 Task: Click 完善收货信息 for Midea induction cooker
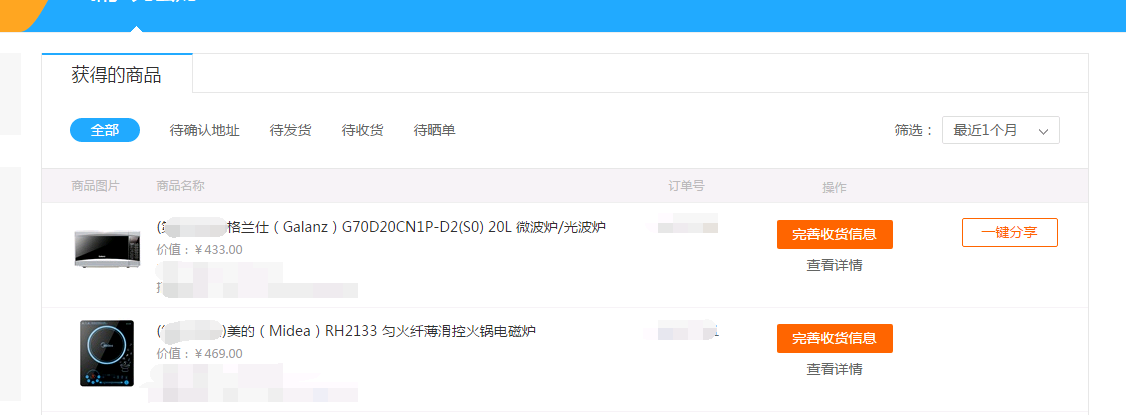coord(834,339)
